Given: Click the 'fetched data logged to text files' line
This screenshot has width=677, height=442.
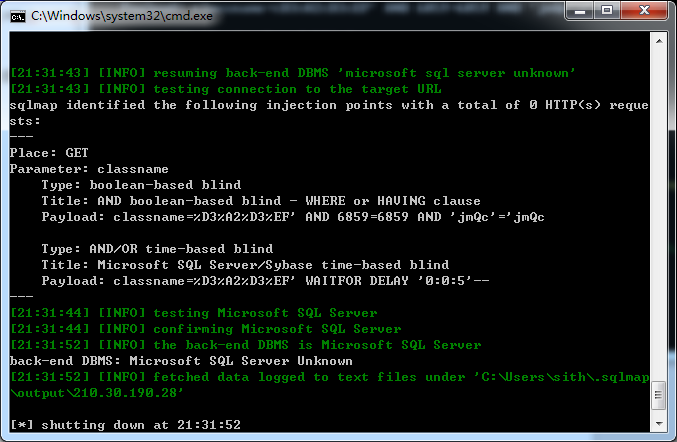Looking at the screenshot, I should (329, 377).
